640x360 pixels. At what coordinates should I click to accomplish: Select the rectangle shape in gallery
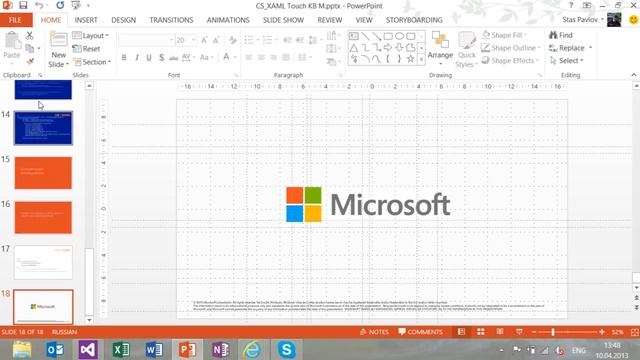(388, 36)
